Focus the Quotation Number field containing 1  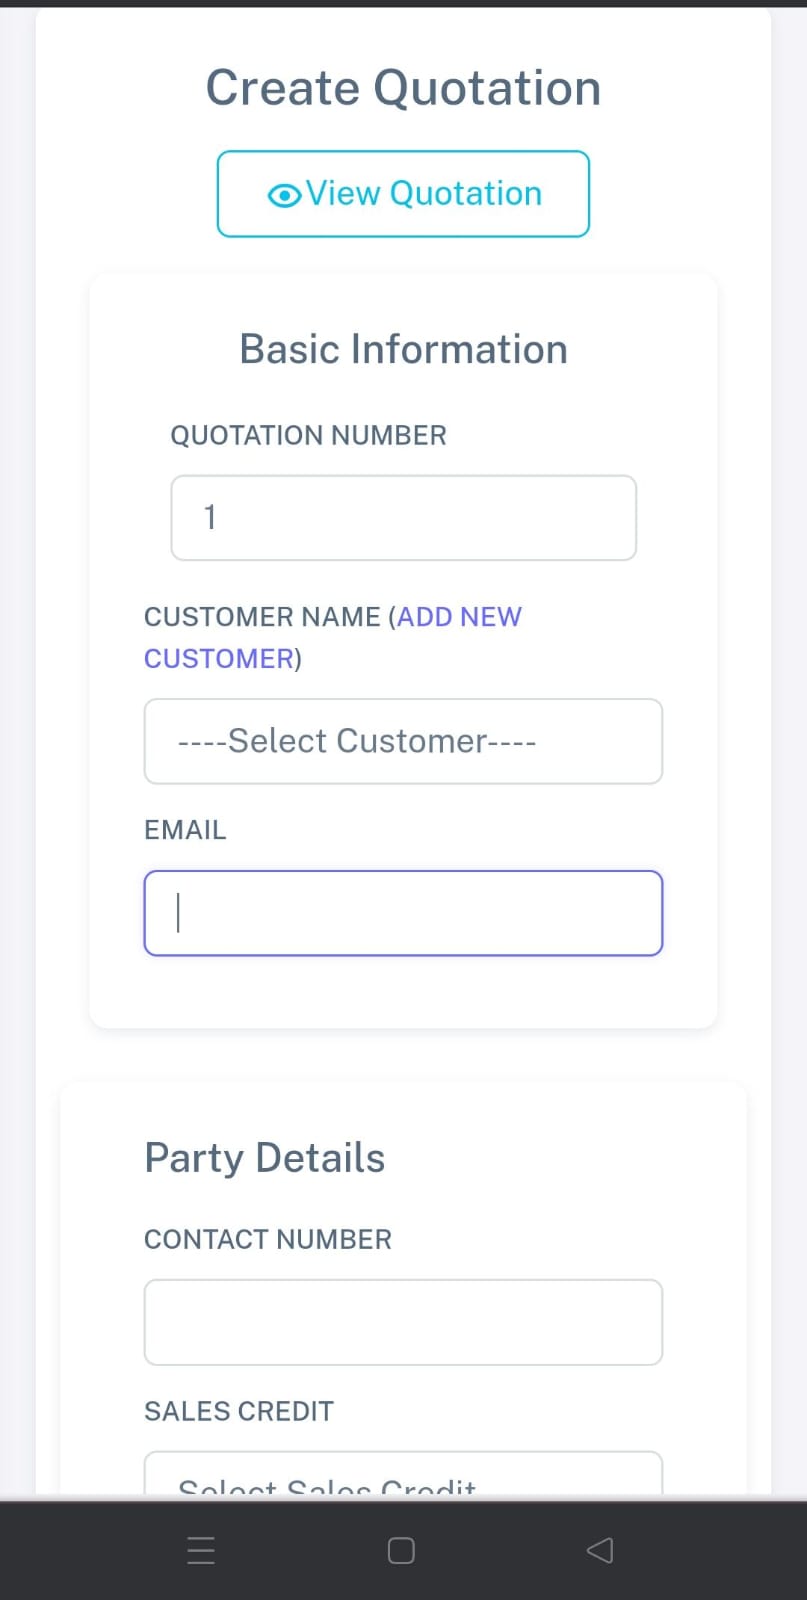click(x=403, y=518)
